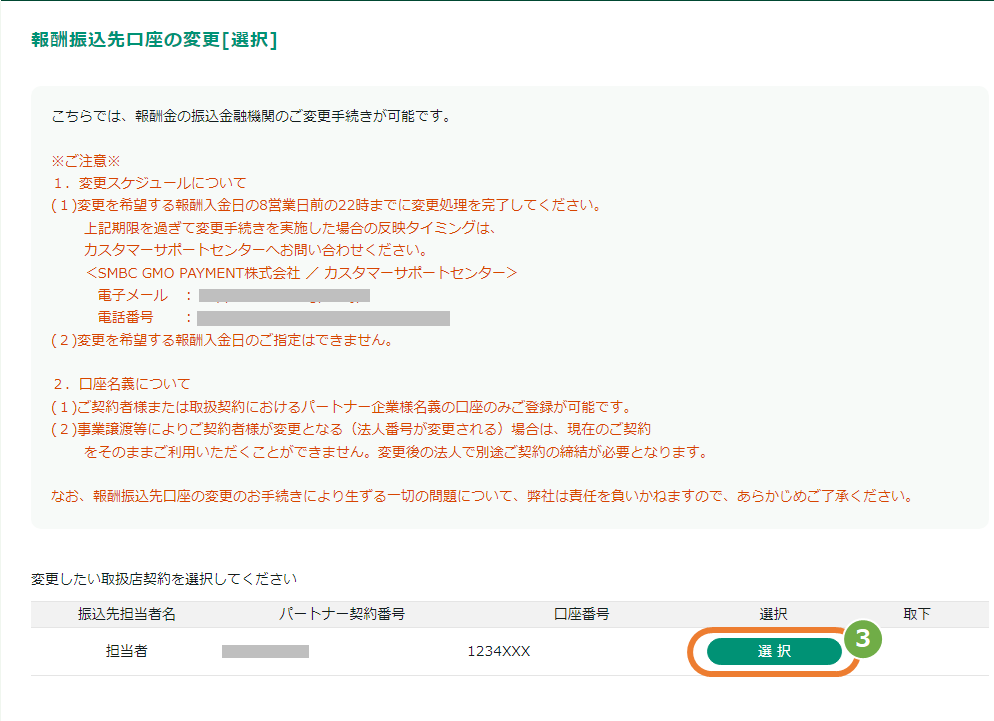The width and height of the screenshot is (994, 721).
Task: Click section heading 2．口座名義について
Action: click(x=122, y=384)
